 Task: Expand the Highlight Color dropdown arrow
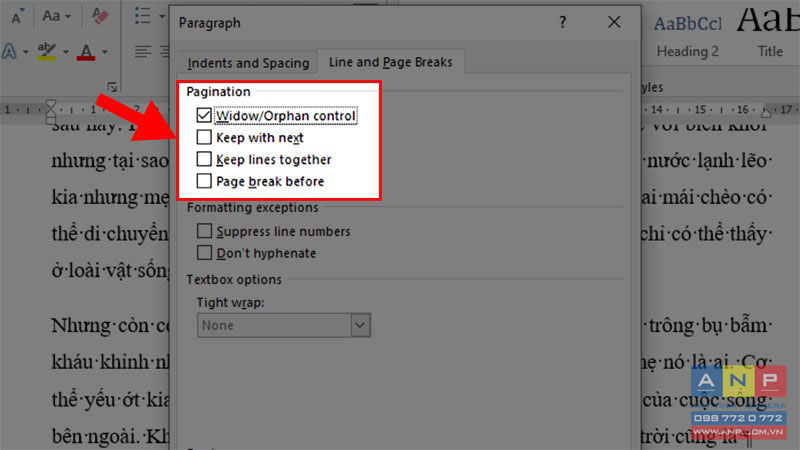66,52
